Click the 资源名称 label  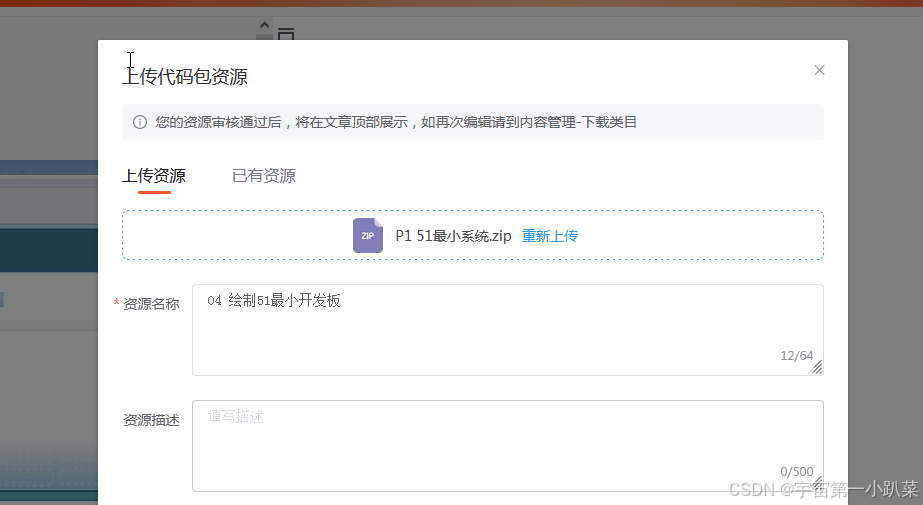point(151,304)
